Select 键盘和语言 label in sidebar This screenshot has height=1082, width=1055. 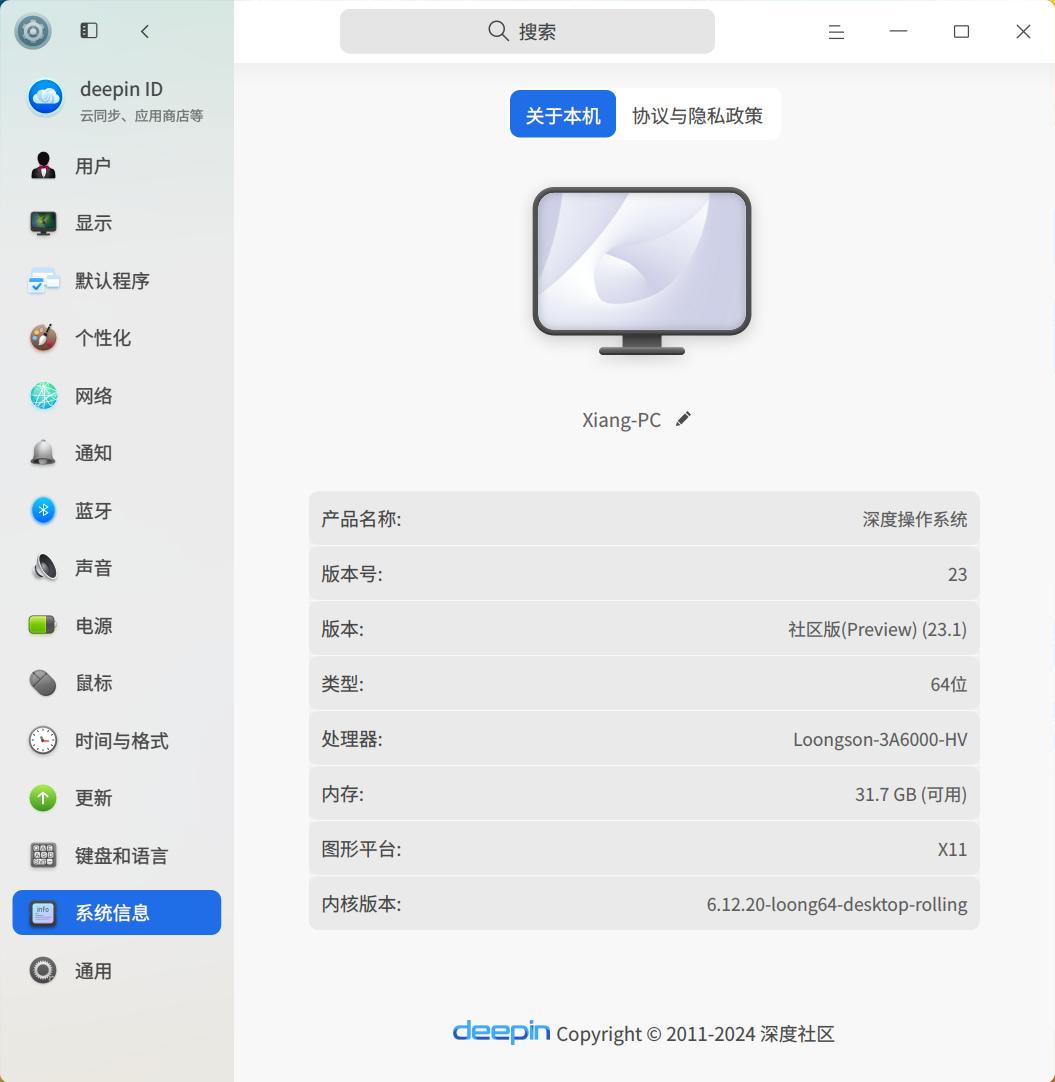click(x=122, y=856)
